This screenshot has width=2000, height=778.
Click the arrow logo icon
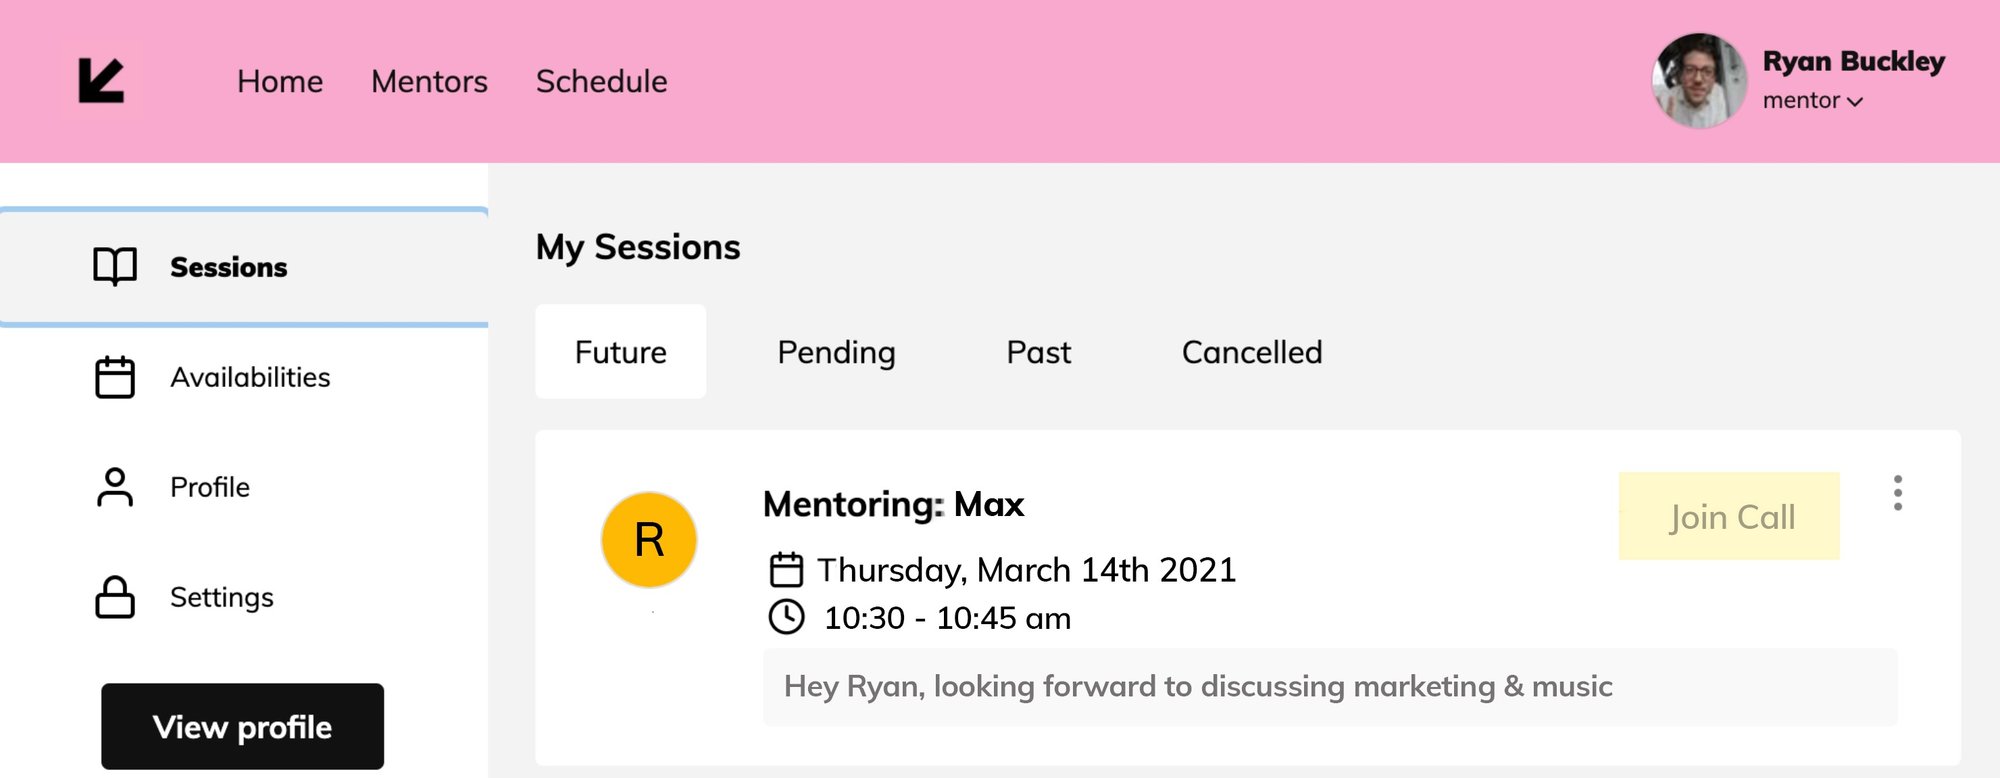tap(101, 81)
